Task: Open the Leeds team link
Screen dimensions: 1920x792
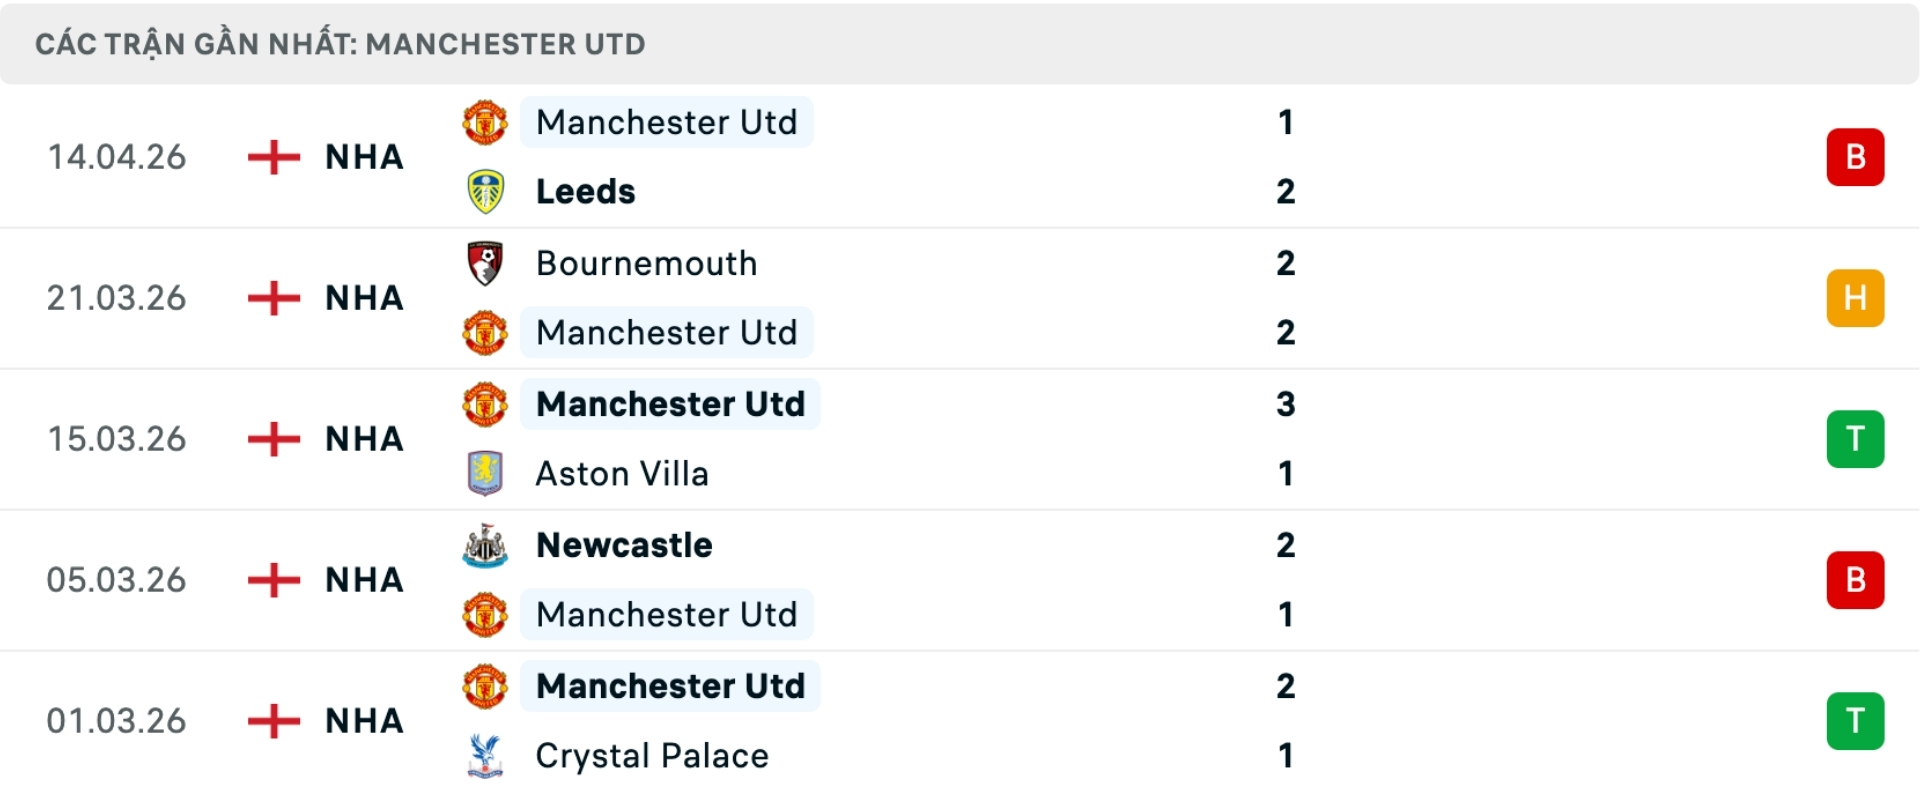Action: 586,191
